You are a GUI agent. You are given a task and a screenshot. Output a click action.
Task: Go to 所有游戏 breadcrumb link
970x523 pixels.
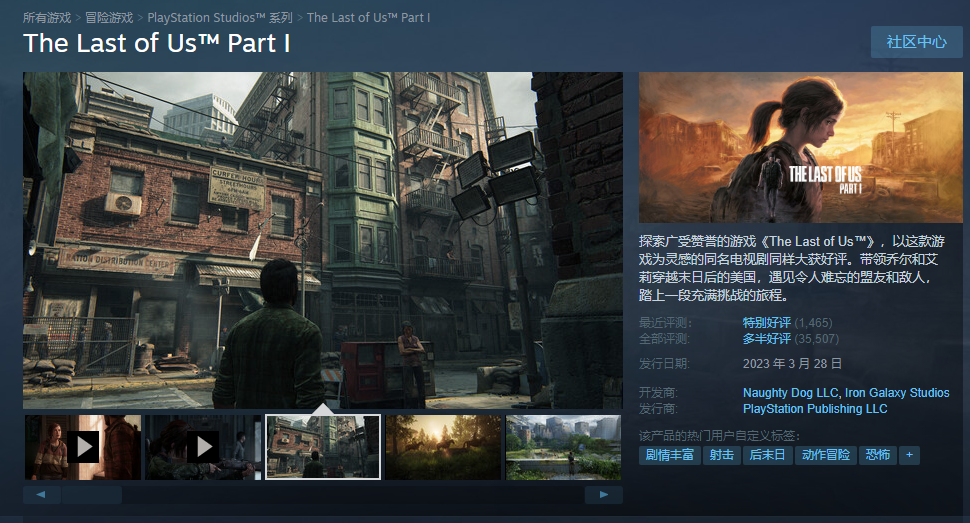point(47,18)
